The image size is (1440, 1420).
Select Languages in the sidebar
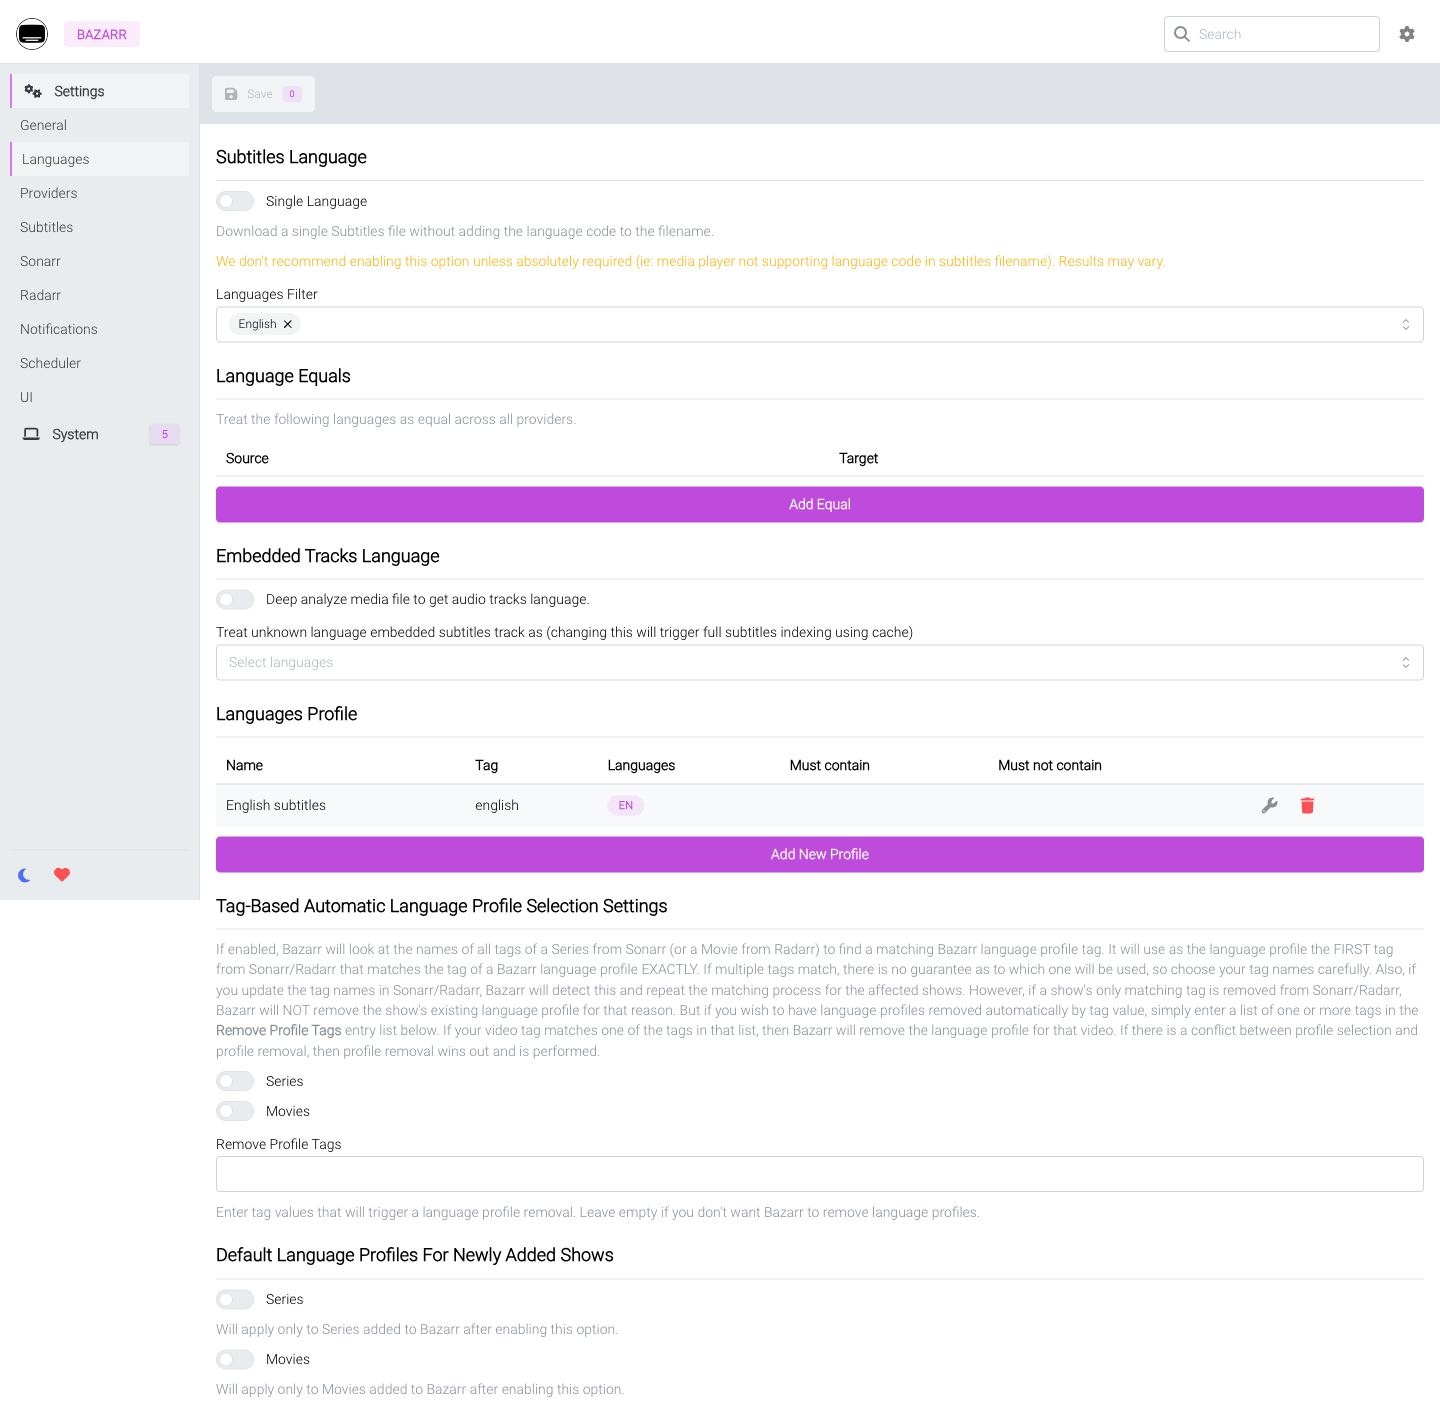pyautogui.click(x=100, y=159)
